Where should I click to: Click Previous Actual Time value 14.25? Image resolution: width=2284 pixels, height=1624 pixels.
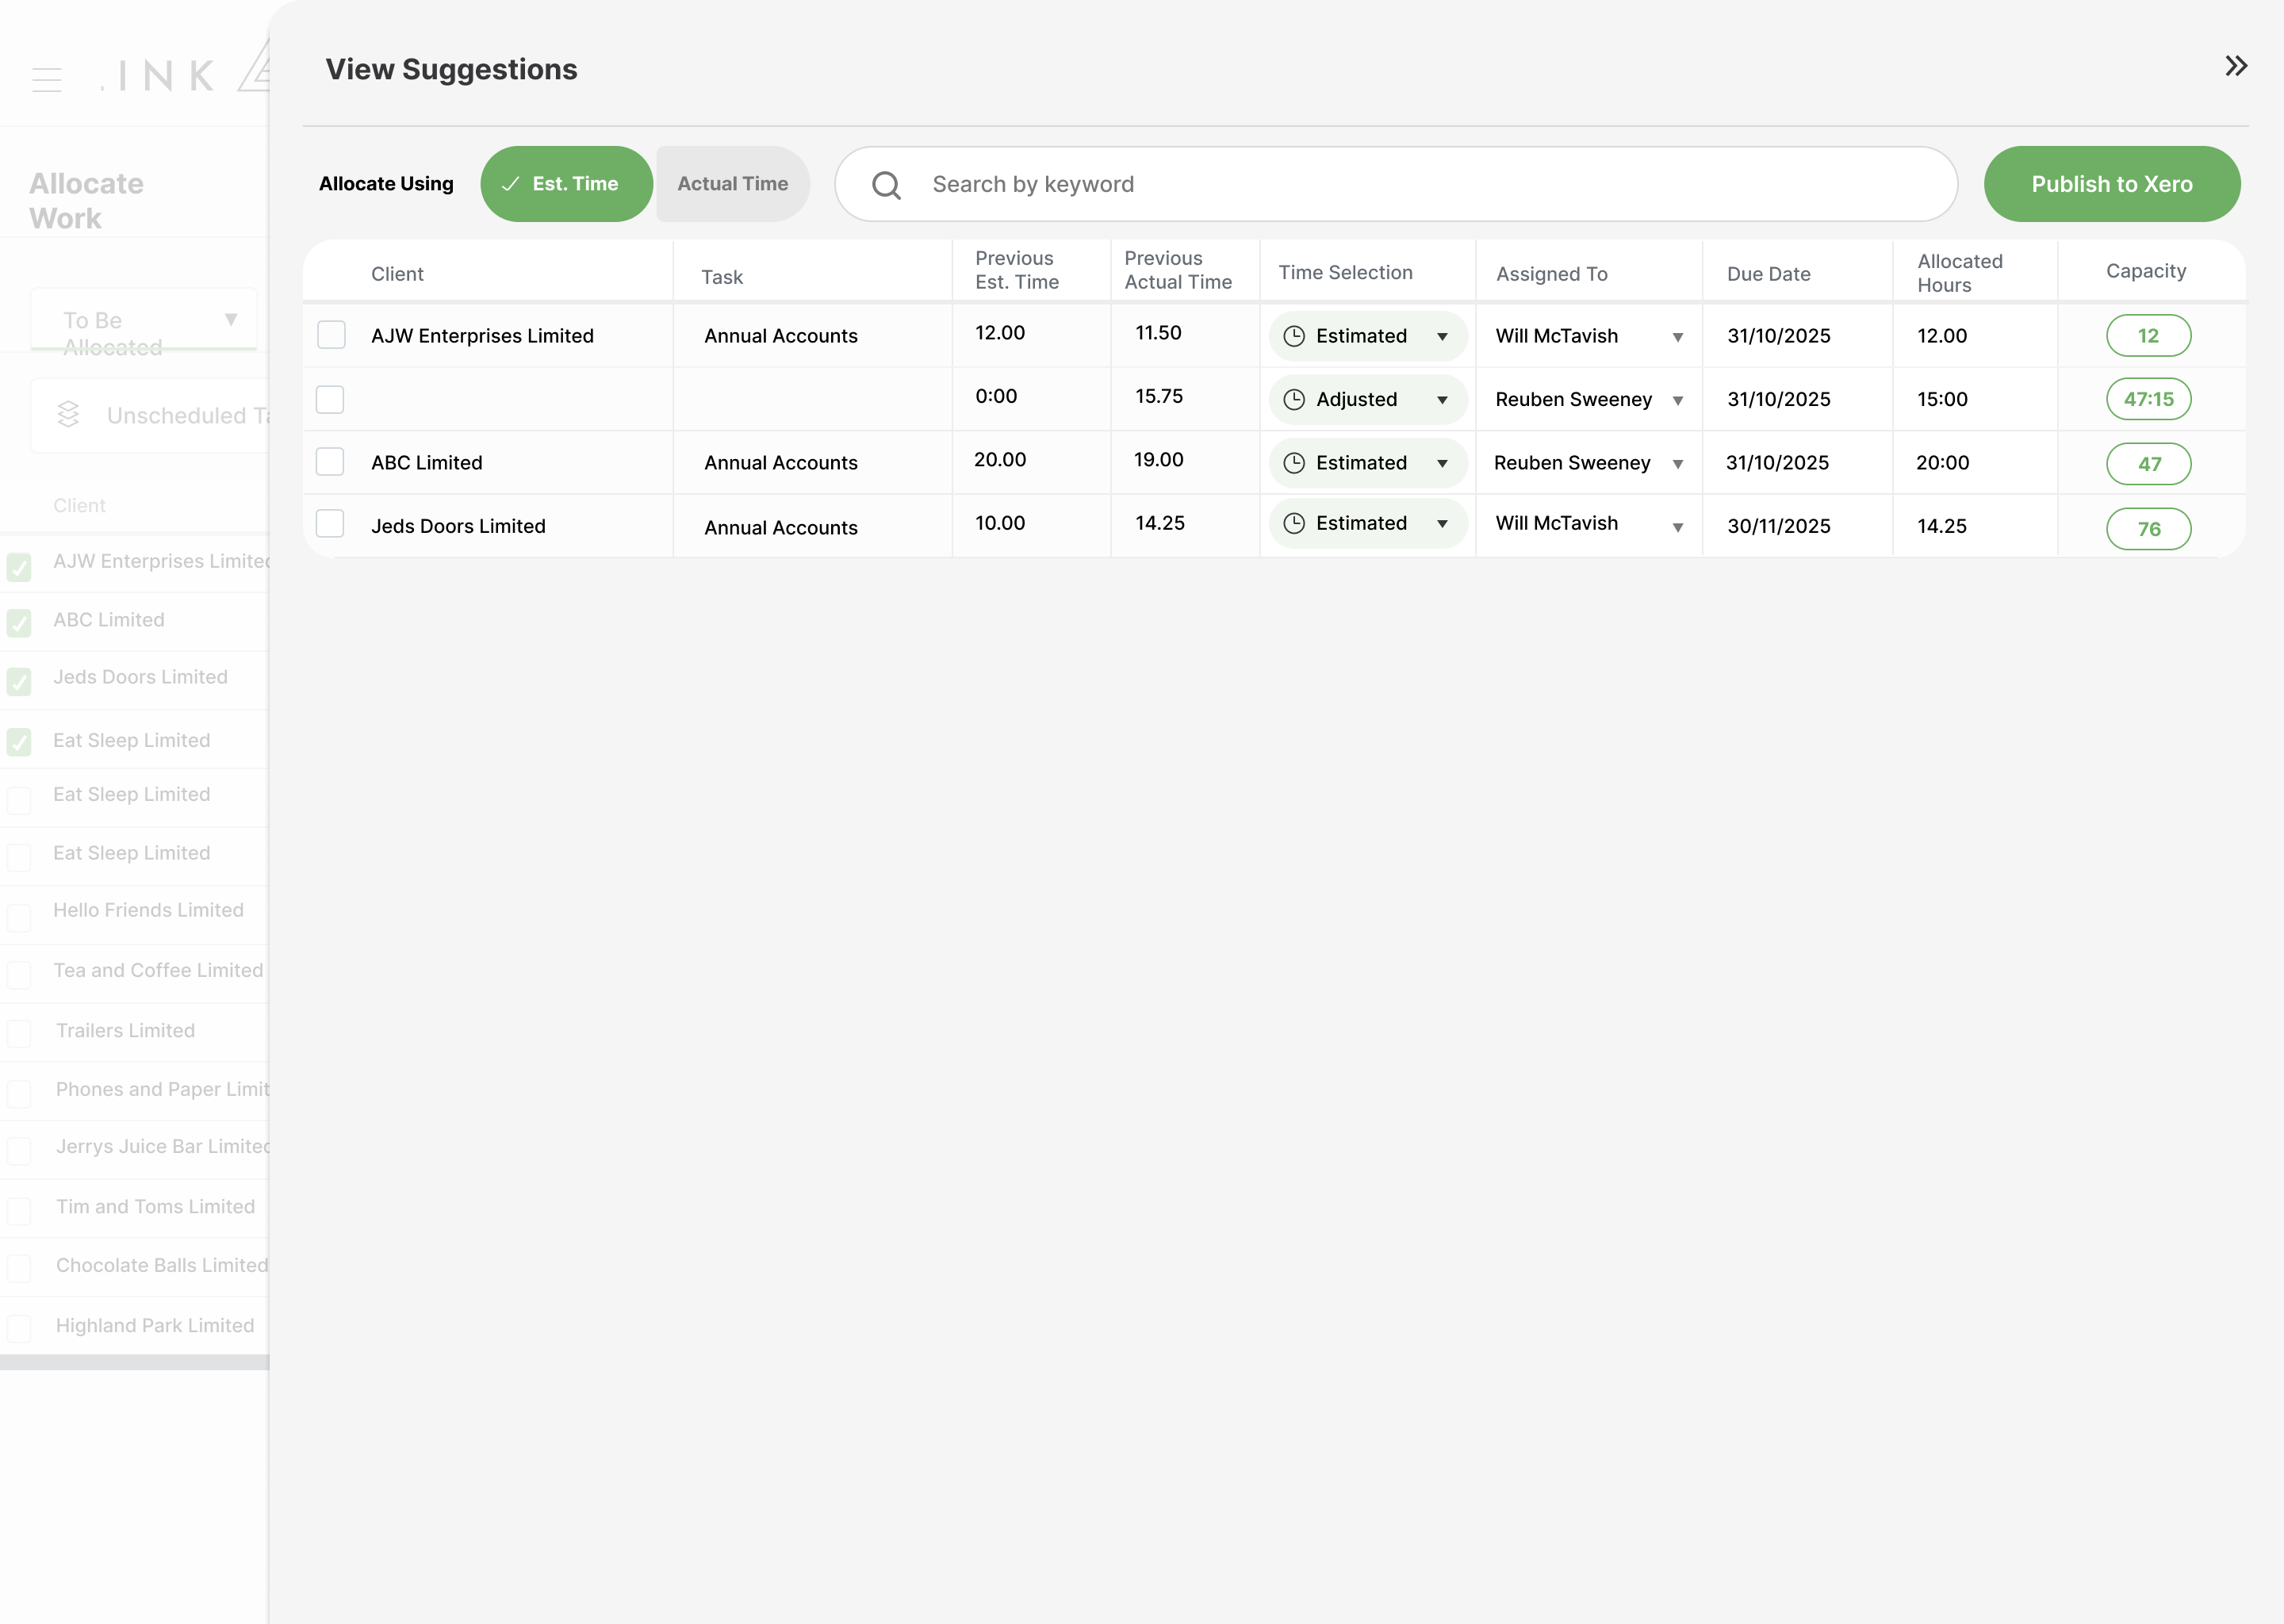pos(1159,523)
